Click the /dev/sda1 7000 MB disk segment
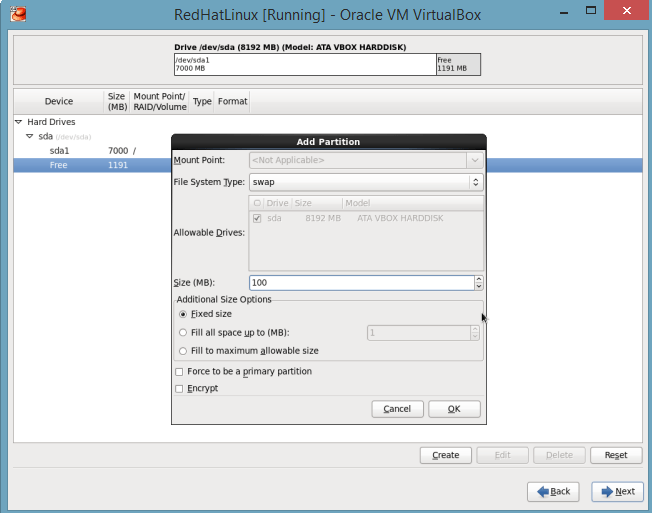Viewport: 652px width, 513px height. (x=305, y=64)
